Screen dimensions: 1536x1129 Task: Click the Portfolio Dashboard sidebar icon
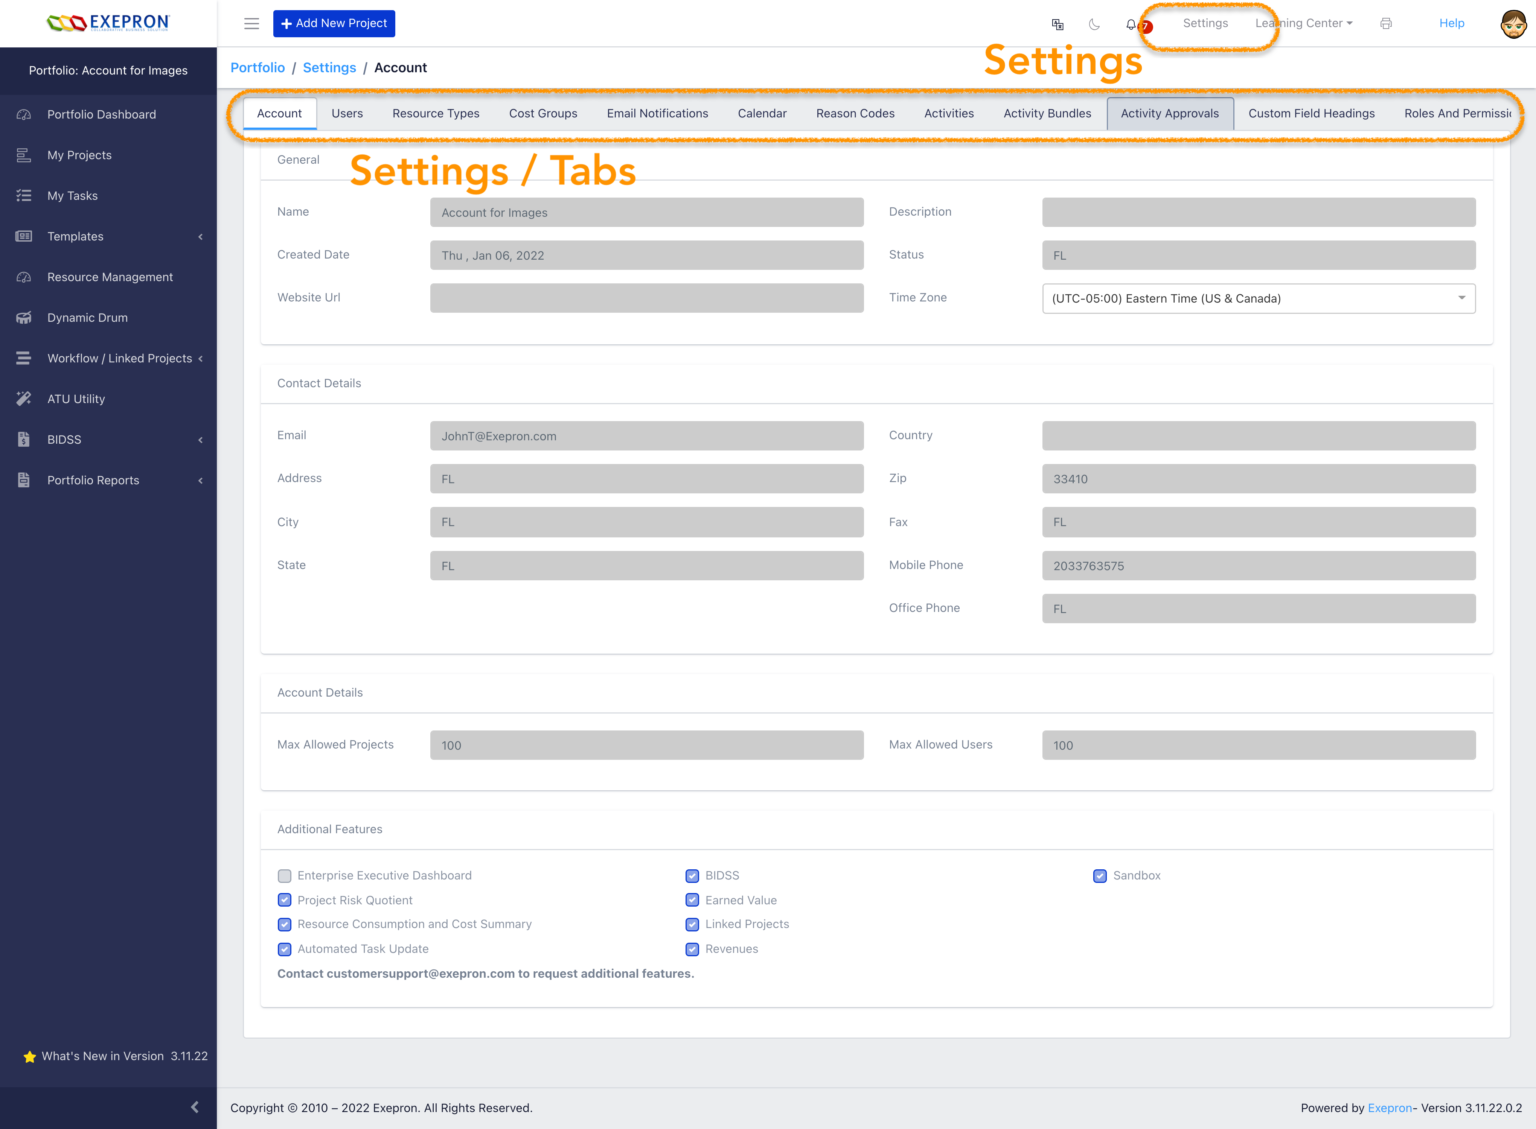24,114
